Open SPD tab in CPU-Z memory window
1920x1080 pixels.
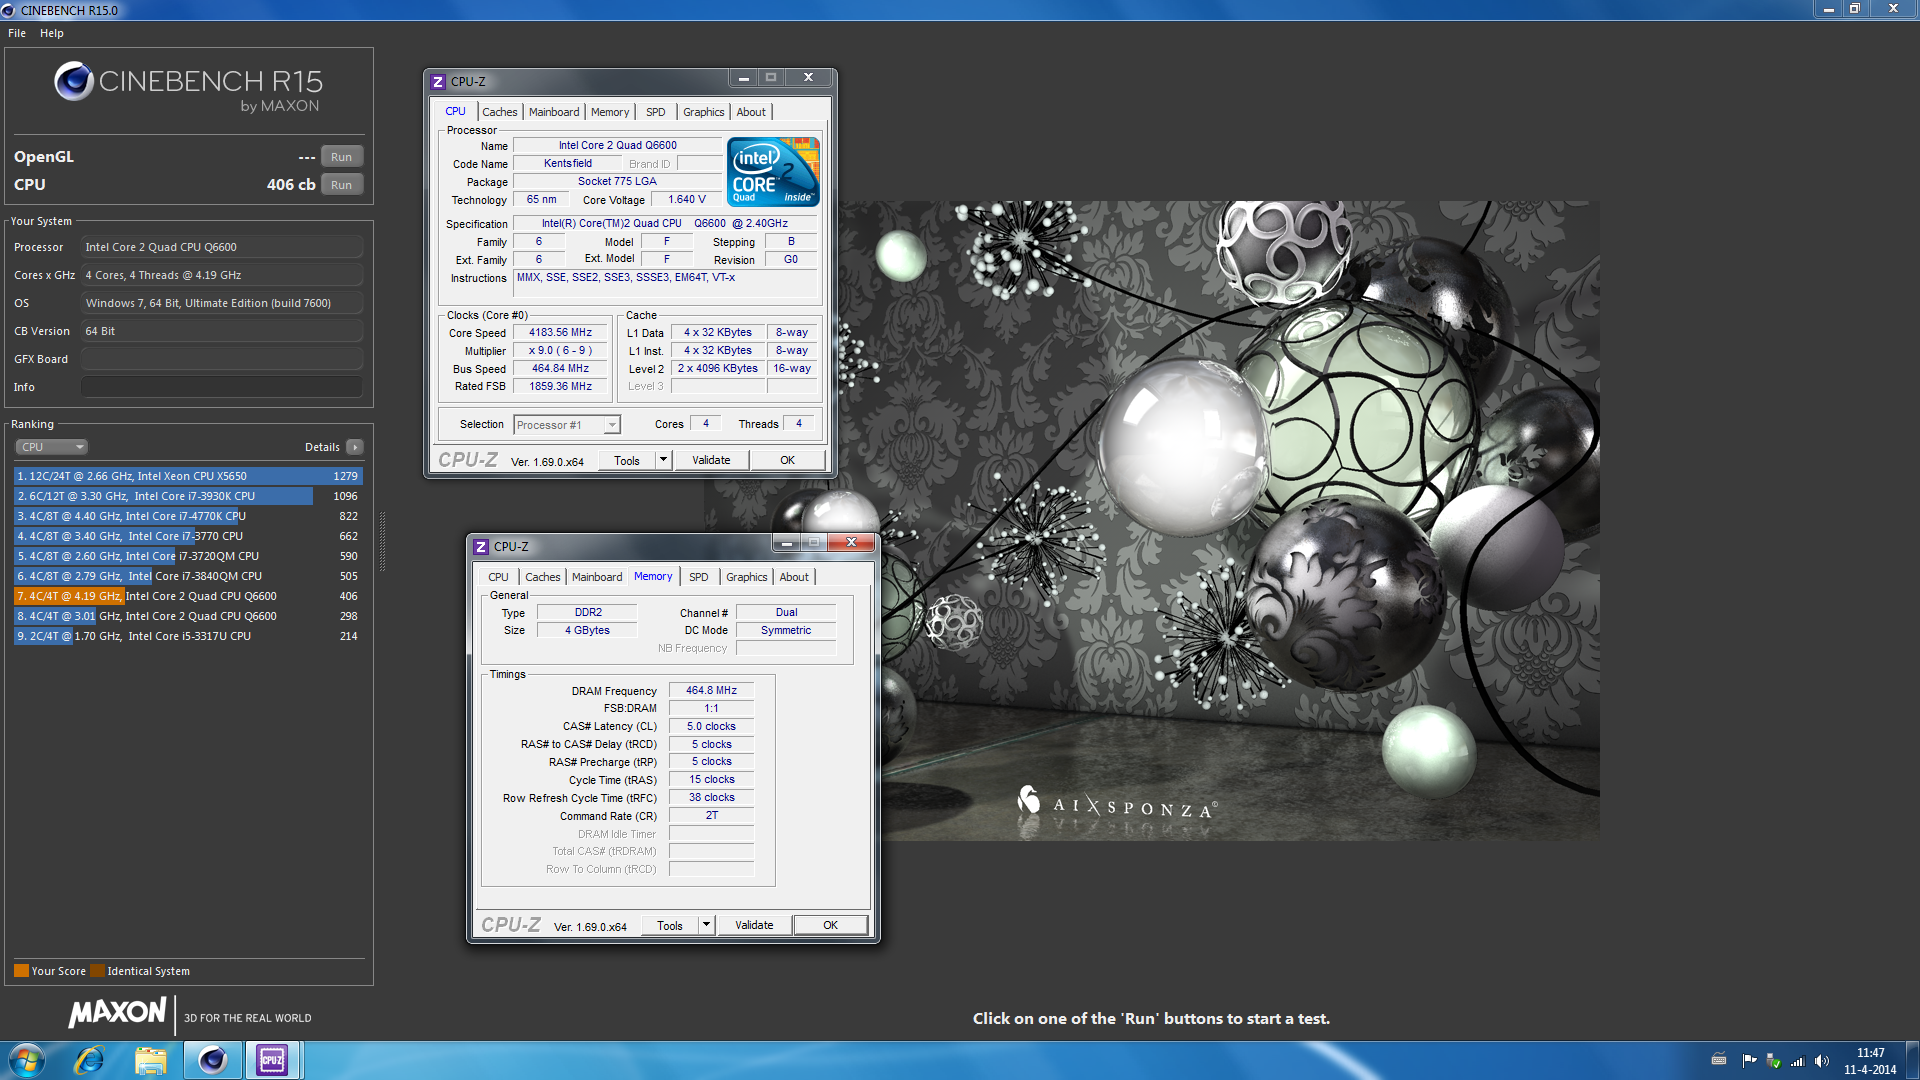point(699,577)
